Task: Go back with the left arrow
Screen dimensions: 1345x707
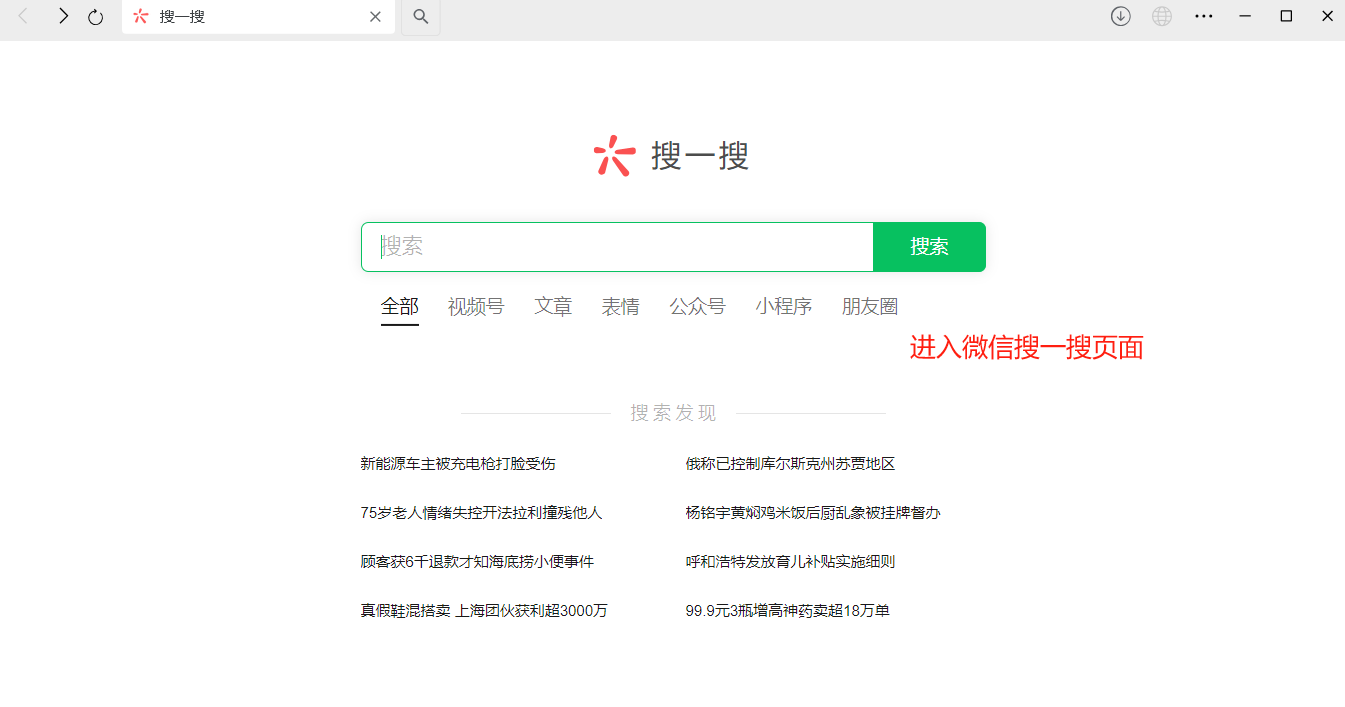Action: tap(23, 16)
